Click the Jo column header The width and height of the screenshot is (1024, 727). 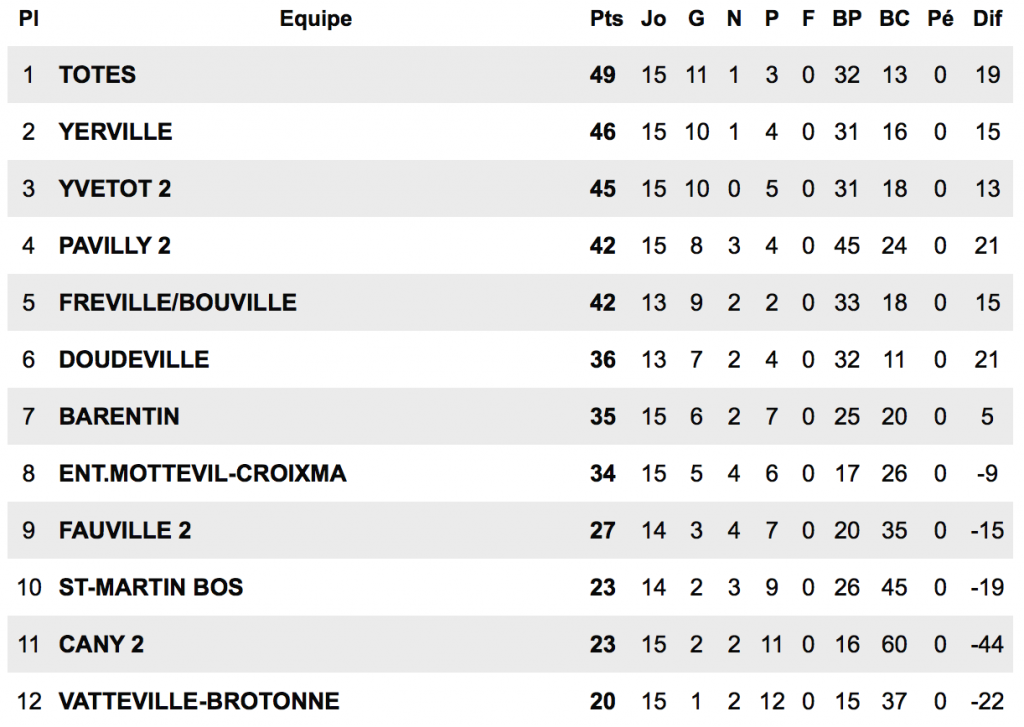[653, 18]
